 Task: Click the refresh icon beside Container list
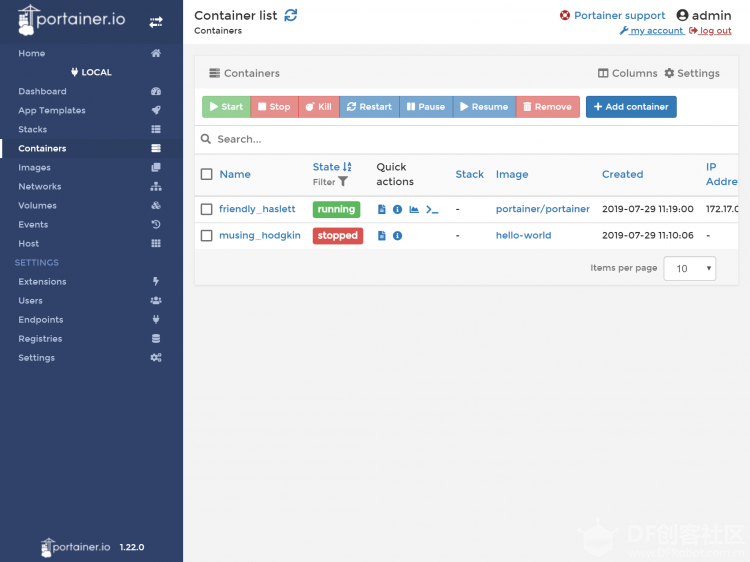[291, 15]
